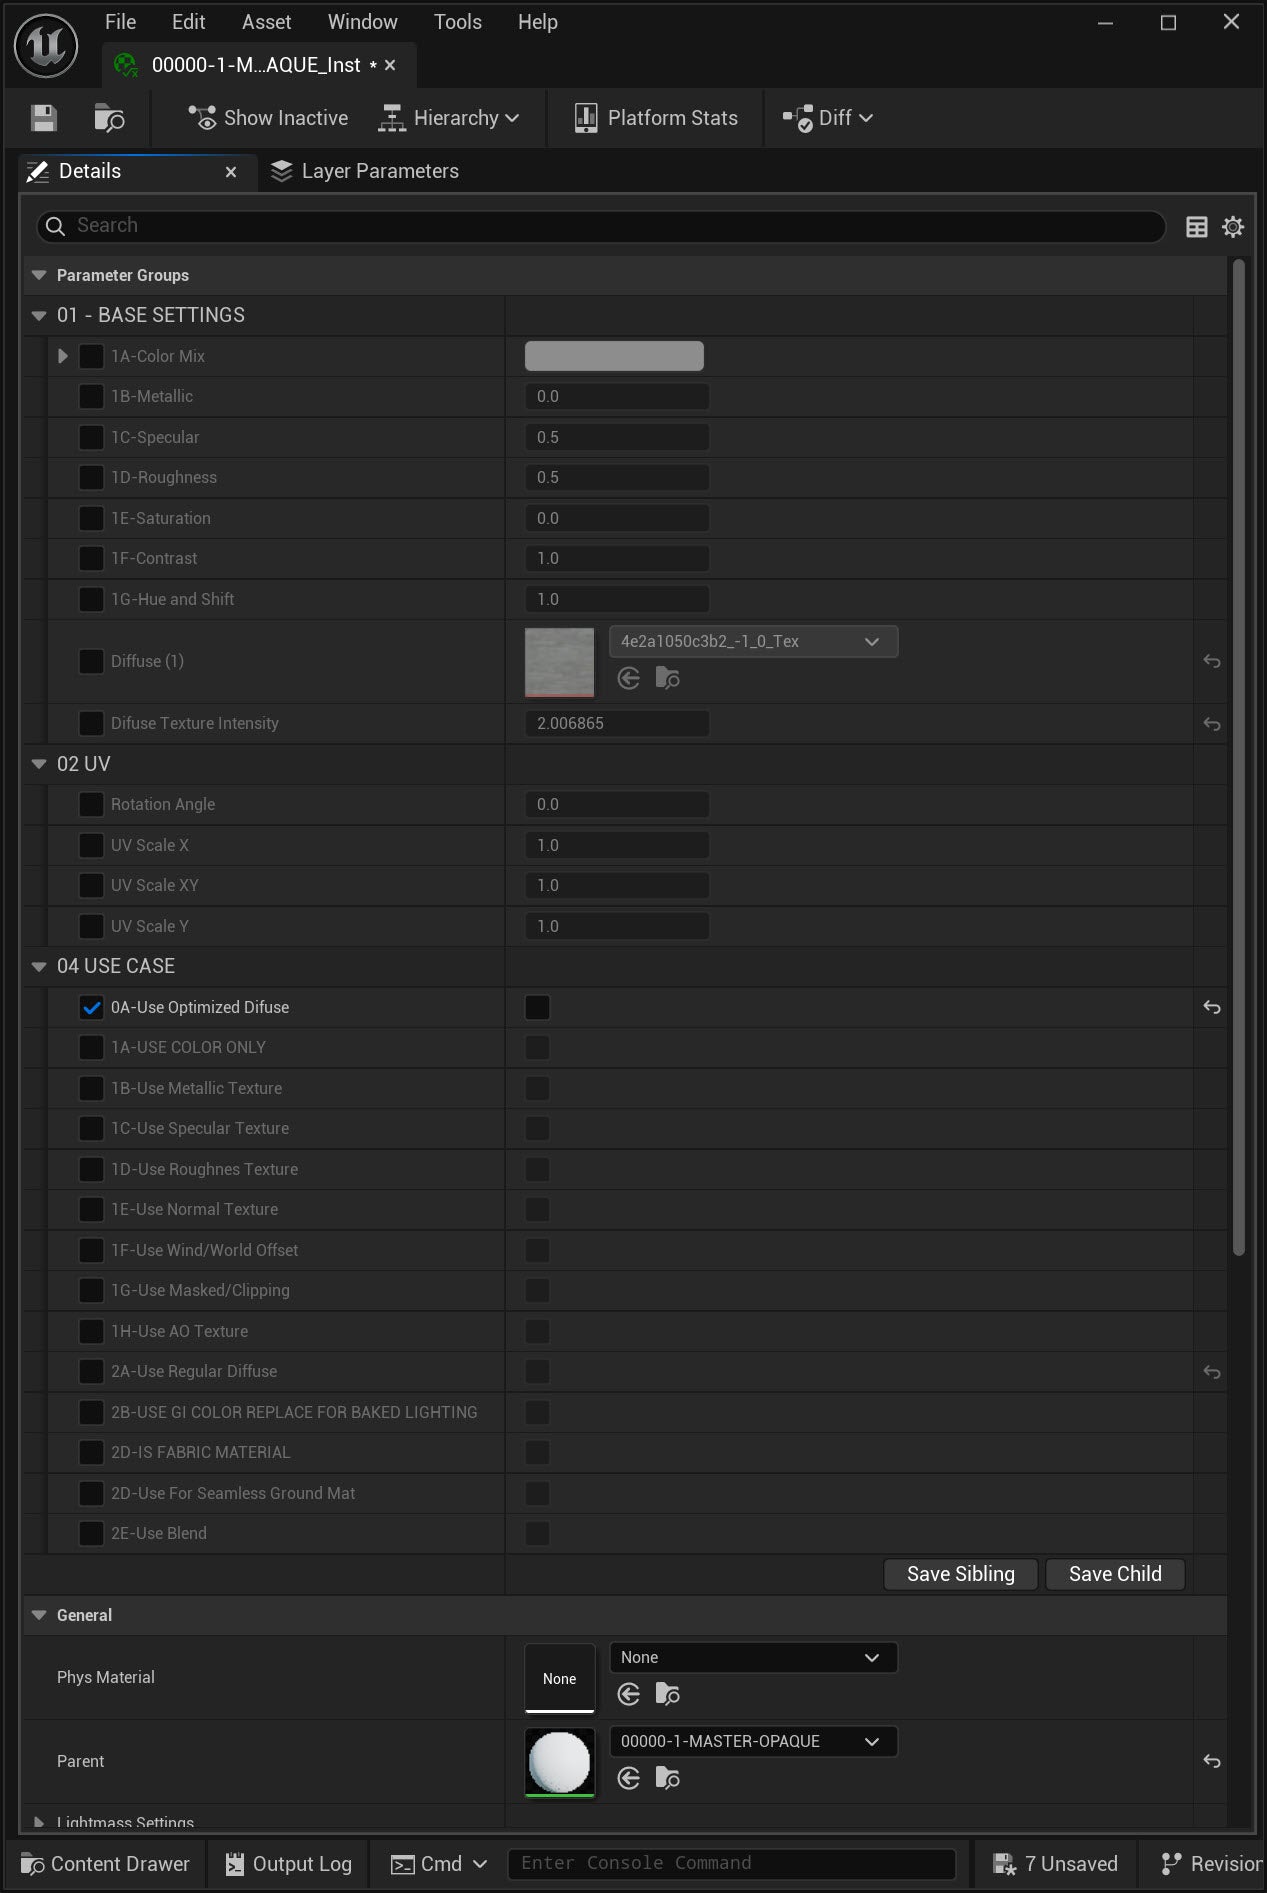Enable override checkbox for Diffuse (1)
Image resolution: width=1267 pixels, height=1893 pixels.
coord(91,661)
